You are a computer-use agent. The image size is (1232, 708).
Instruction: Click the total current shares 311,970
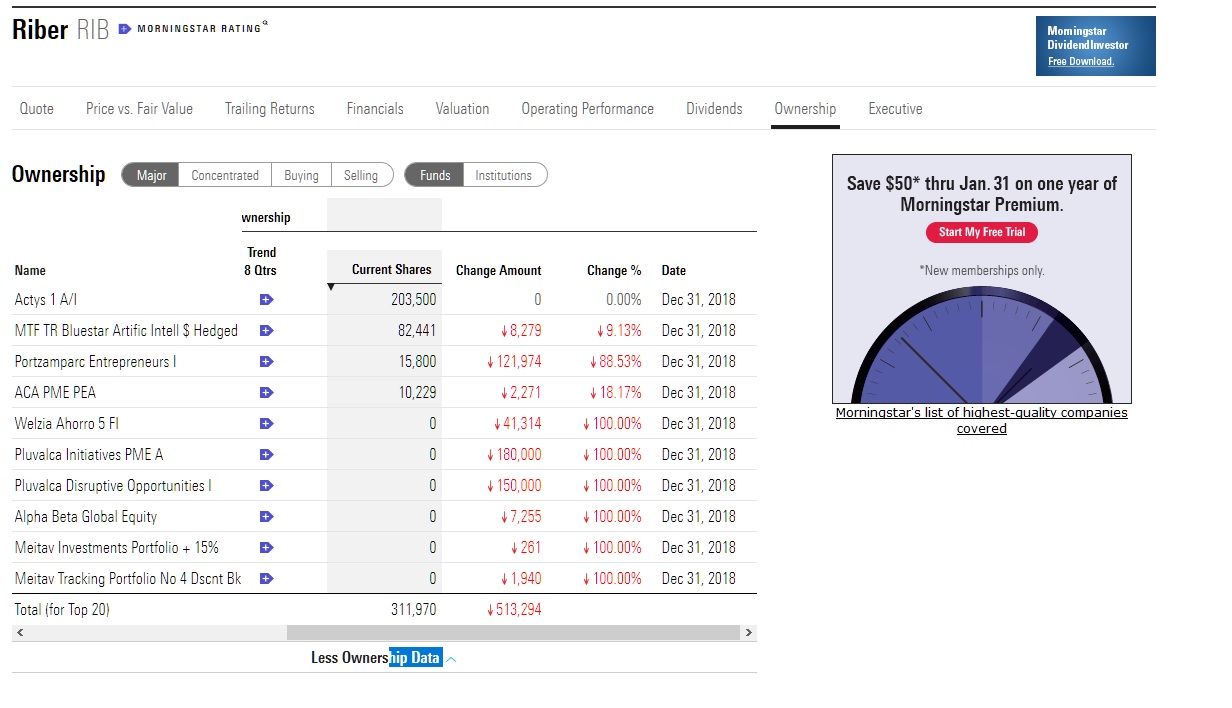click(413, 609)
